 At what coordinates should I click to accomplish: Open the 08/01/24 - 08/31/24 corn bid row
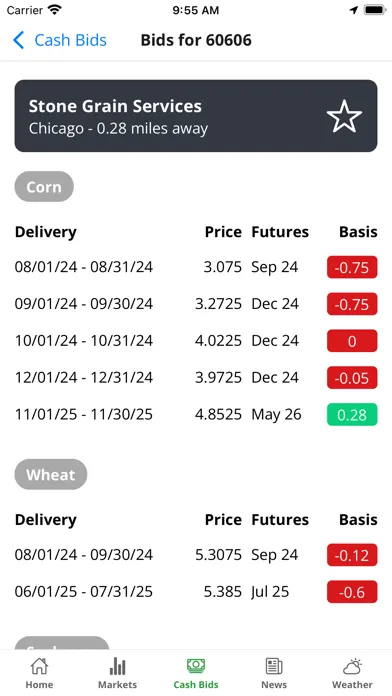[196, 267]
